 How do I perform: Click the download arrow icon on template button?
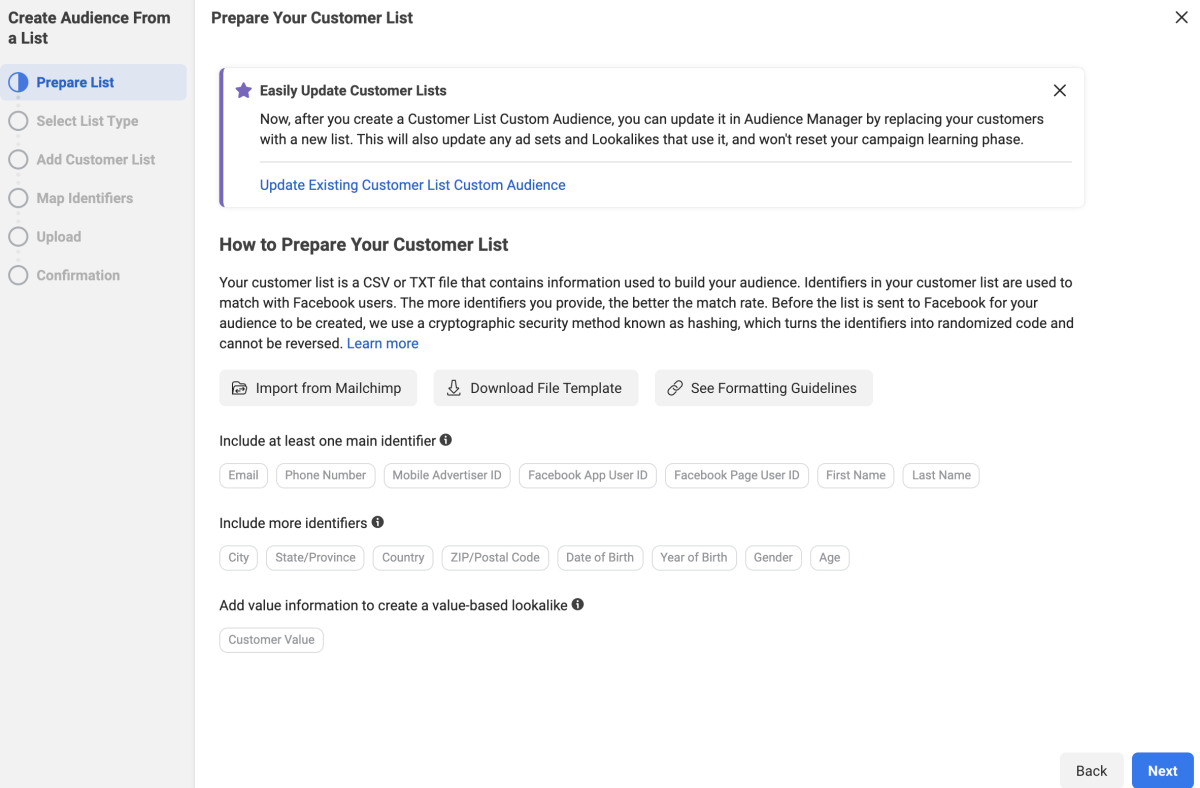[453, 387]
